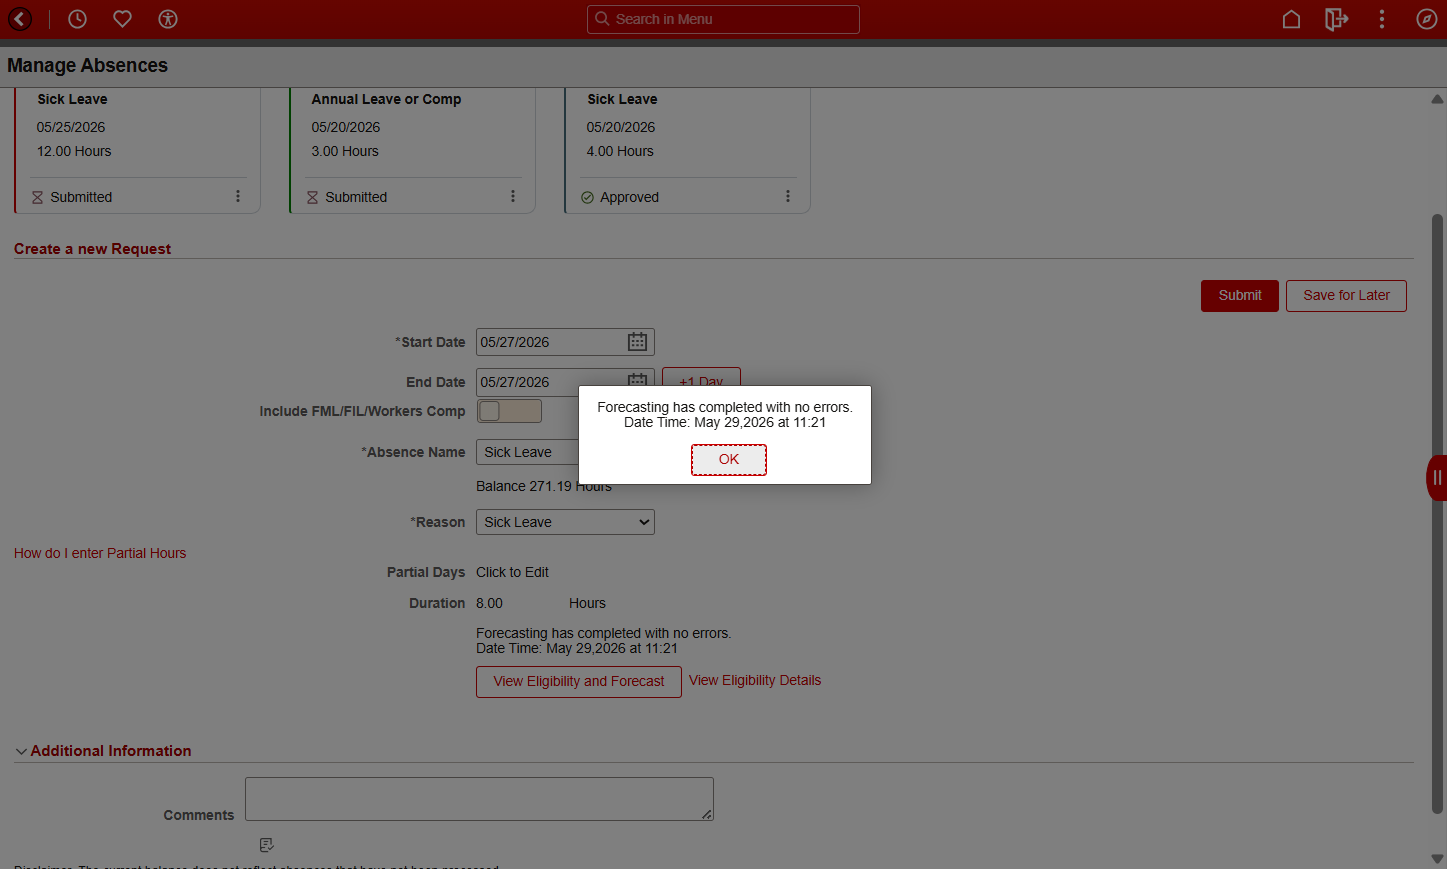
Task: Click Save for Later button
Action: point(1346,296)
